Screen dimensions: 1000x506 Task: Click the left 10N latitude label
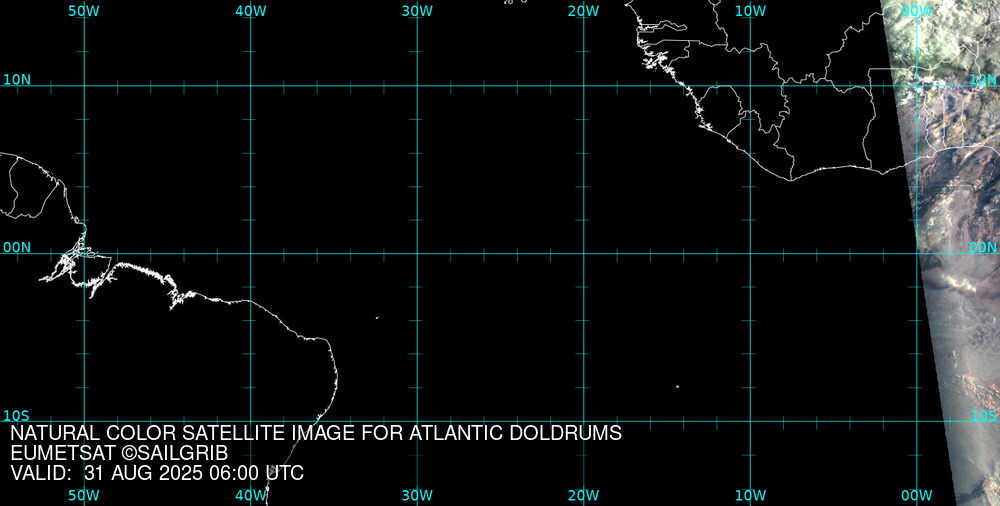[x=17, y=80]
